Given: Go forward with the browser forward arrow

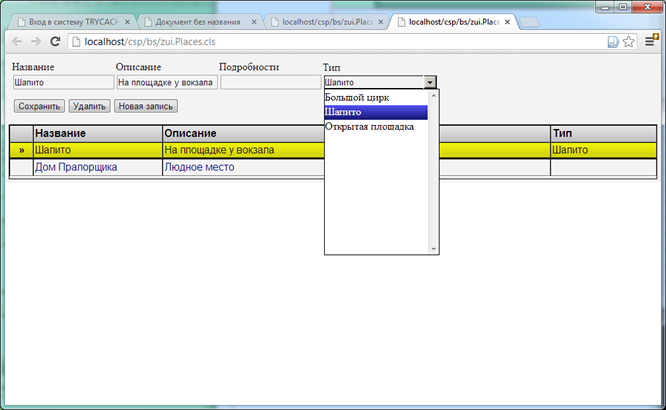Looking at the screenshot, I should tap(36, 41).
